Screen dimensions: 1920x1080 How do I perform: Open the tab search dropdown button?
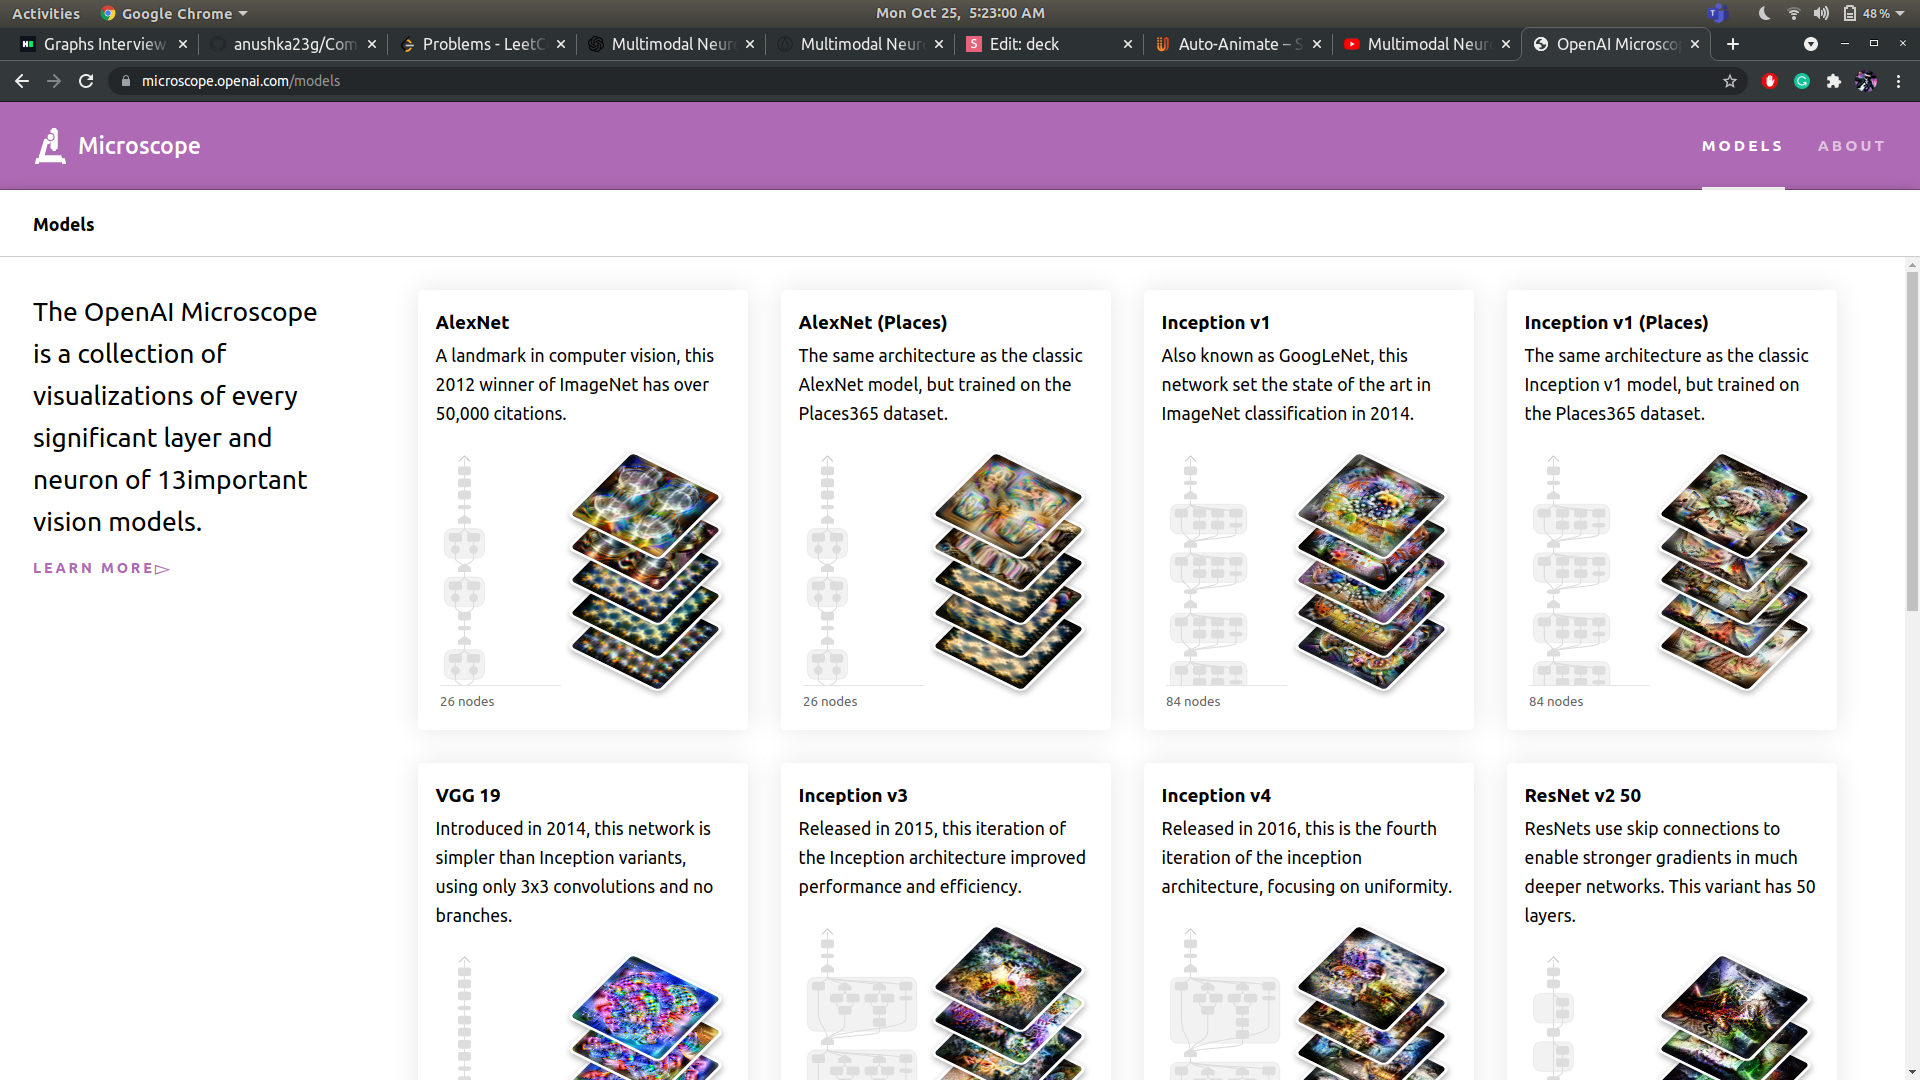pos(1811,44)
